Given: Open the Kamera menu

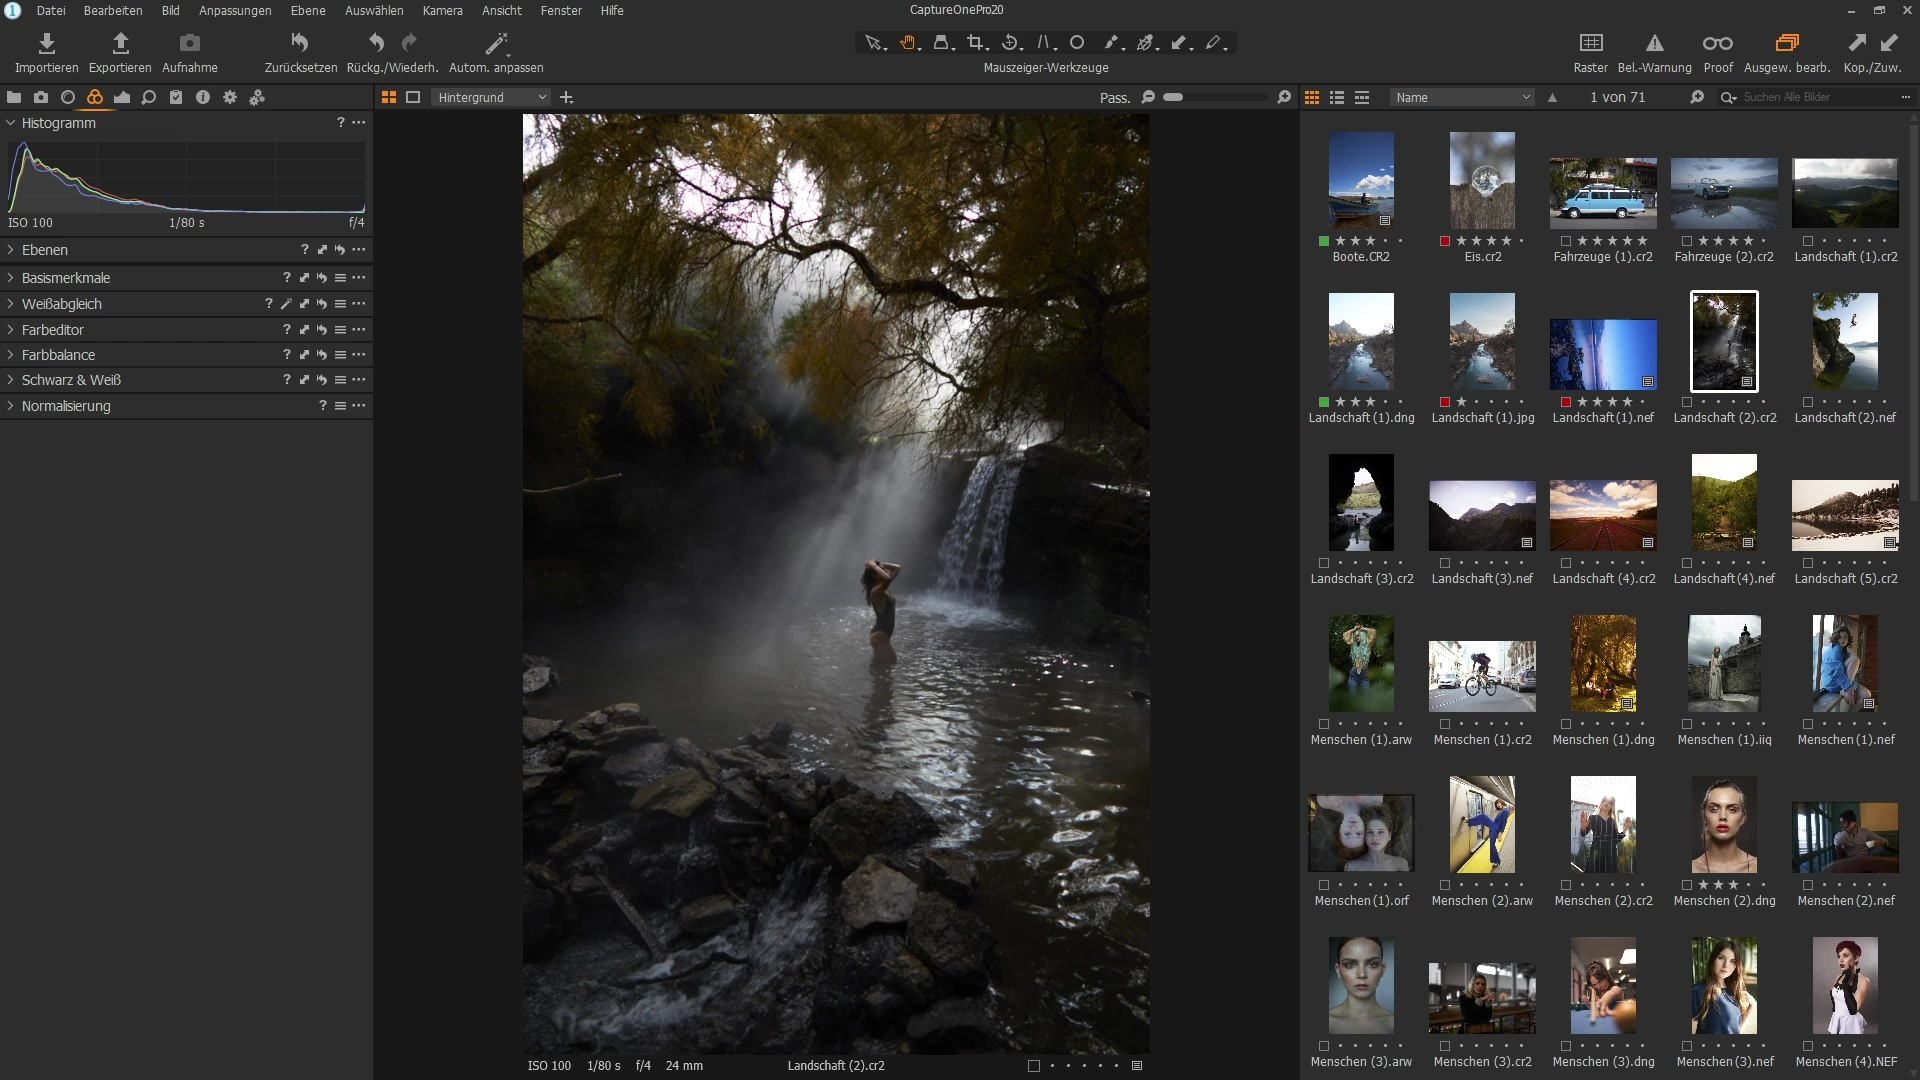Looking at the screenshot, I should point(442,10).
